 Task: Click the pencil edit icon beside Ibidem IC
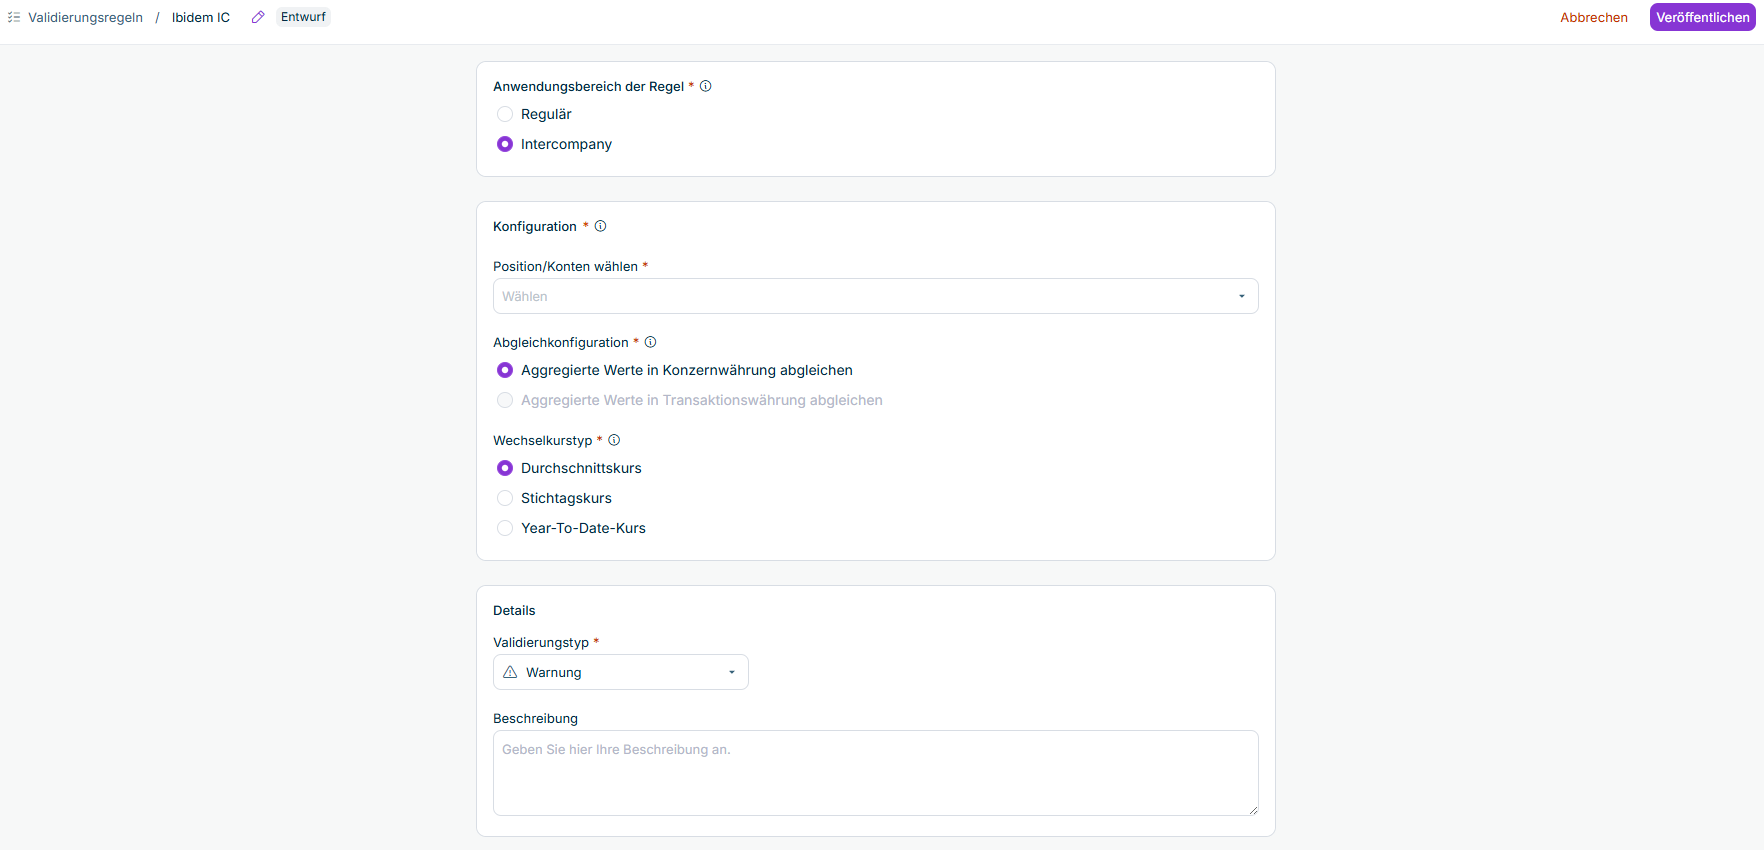click(x=258, y=17)
